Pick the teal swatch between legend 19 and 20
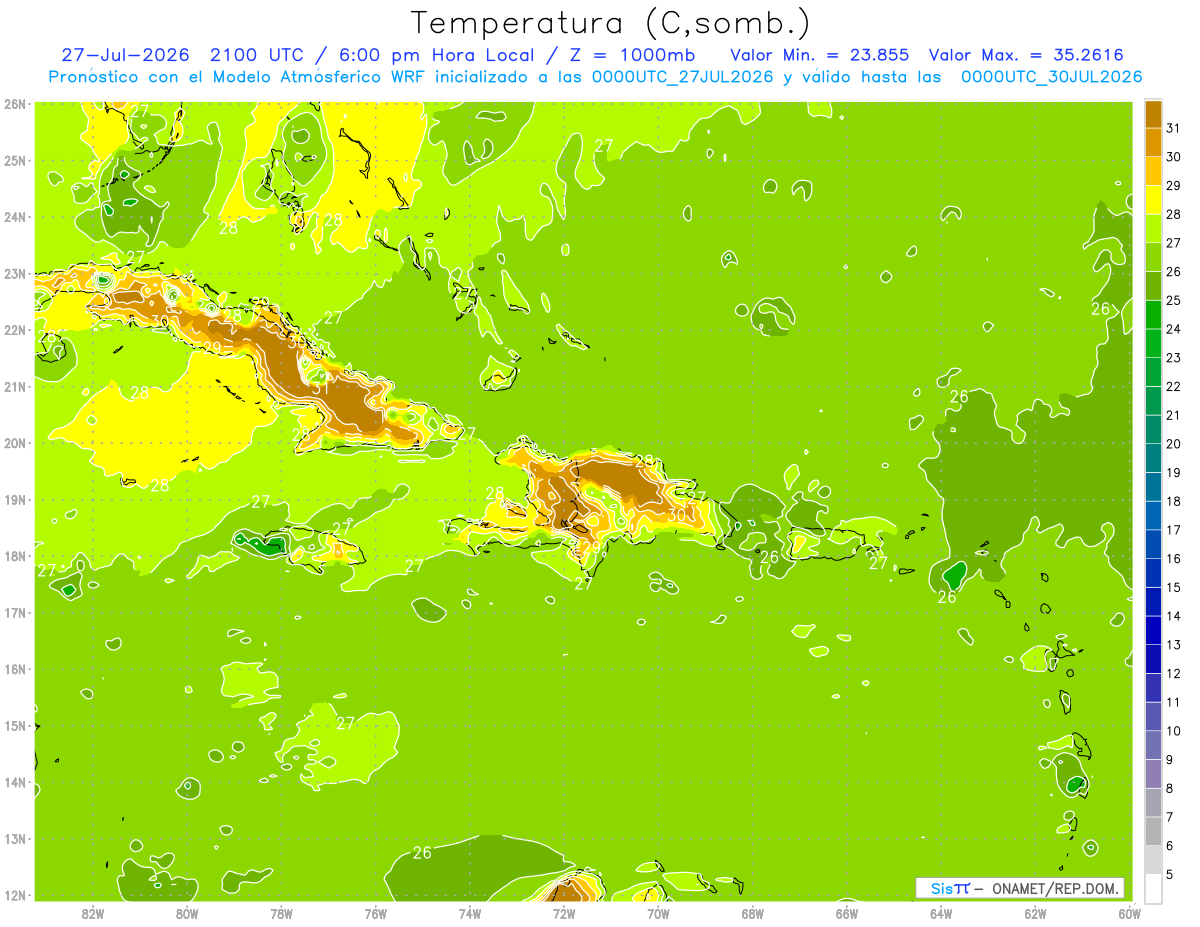 [x=1153, y=458]
